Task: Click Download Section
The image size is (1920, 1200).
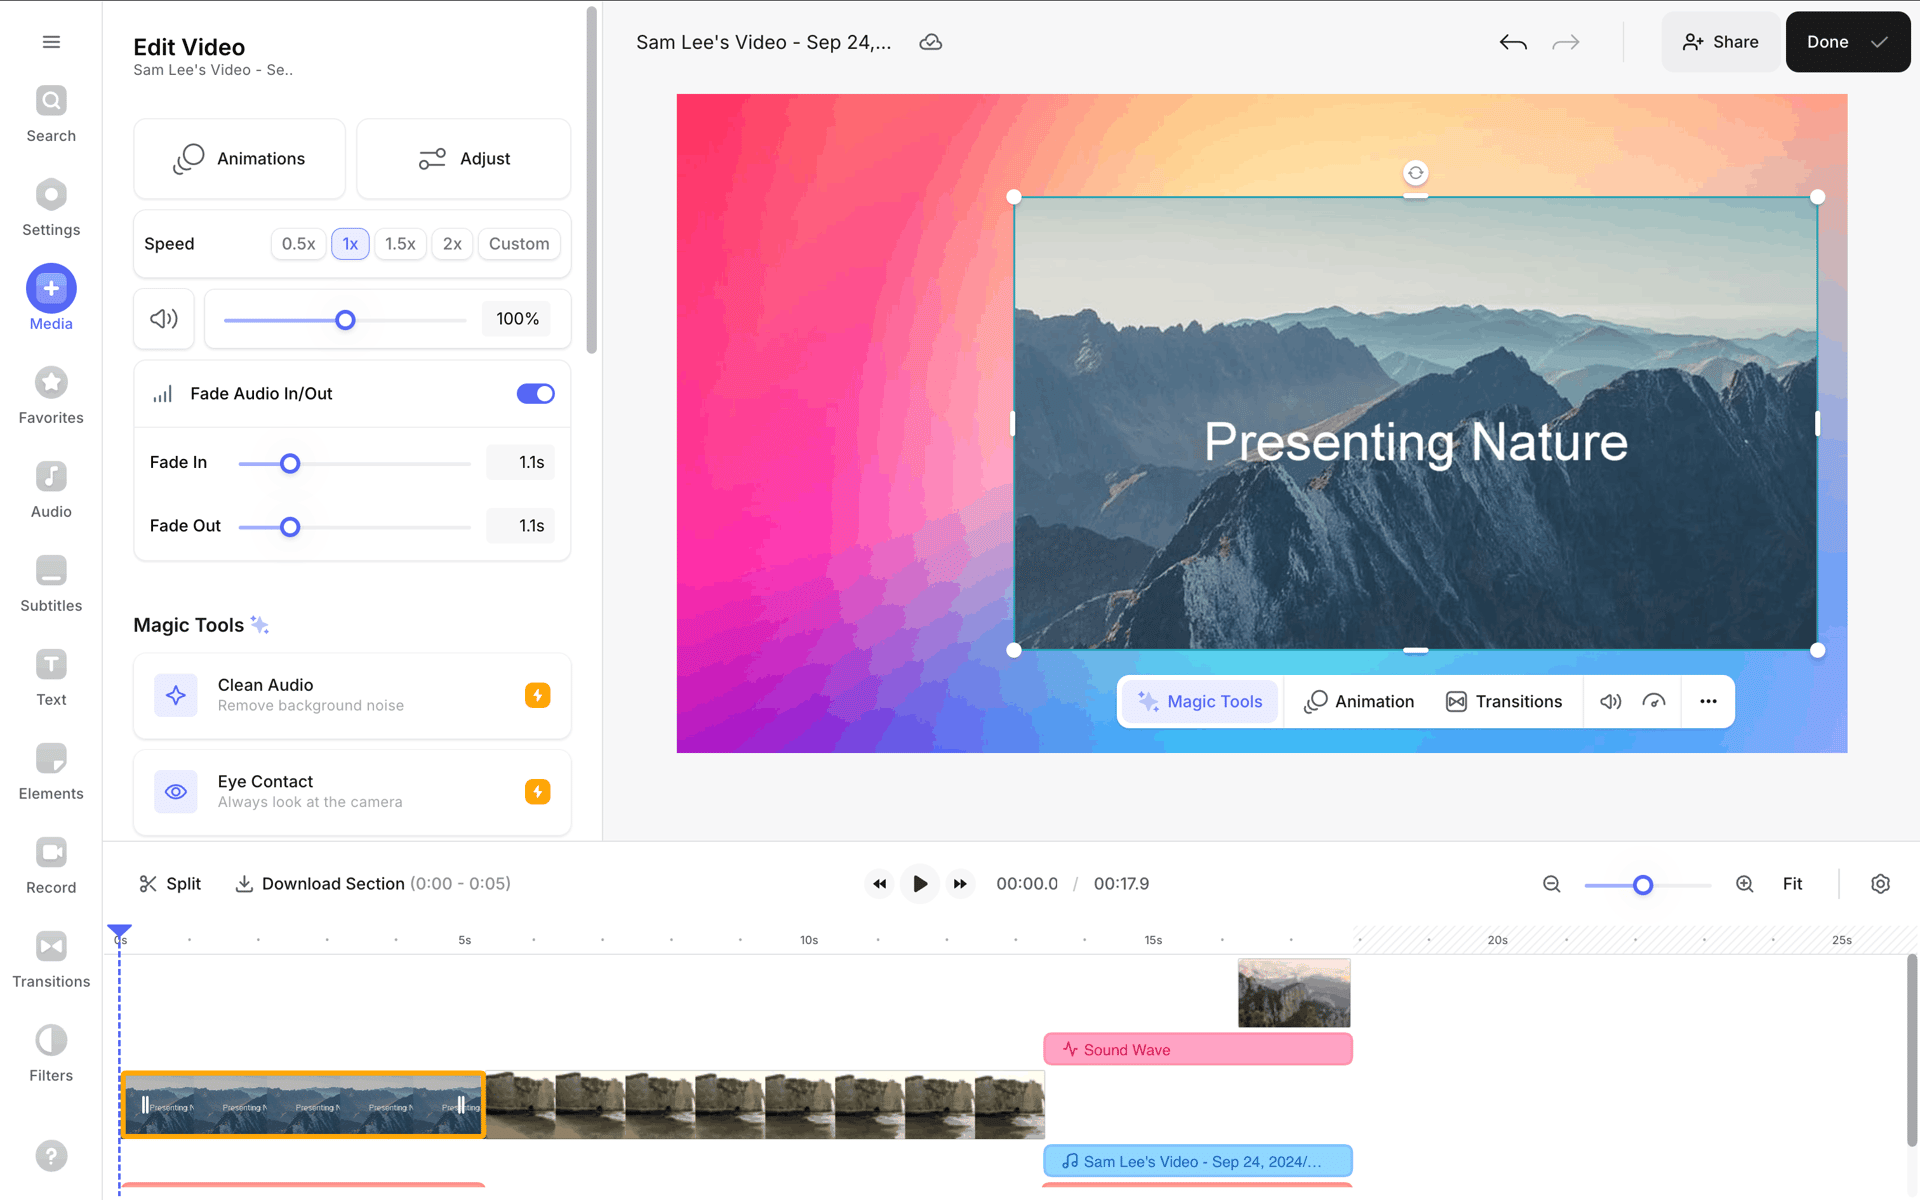Action: pos(372,884)
